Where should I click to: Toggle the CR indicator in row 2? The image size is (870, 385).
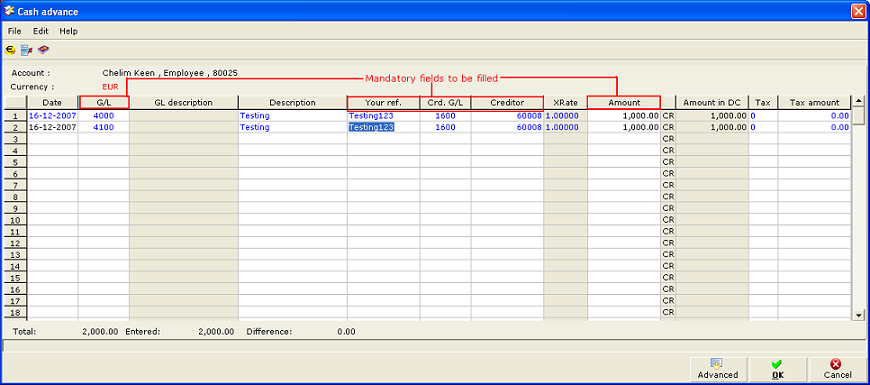tap(668, 128)
